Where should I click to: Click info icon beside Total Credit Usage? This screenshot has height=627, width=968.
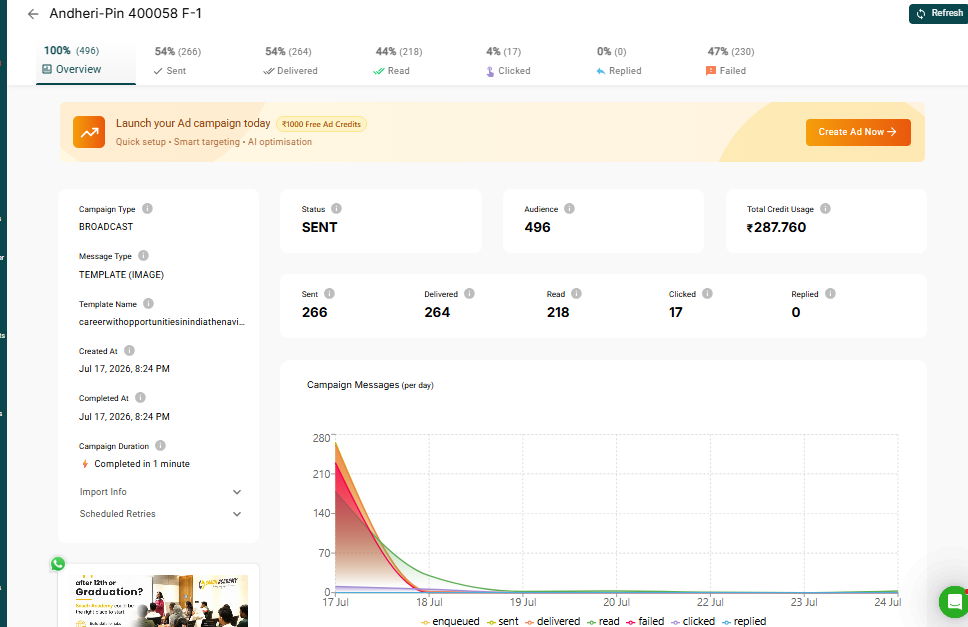pos(825,209)
